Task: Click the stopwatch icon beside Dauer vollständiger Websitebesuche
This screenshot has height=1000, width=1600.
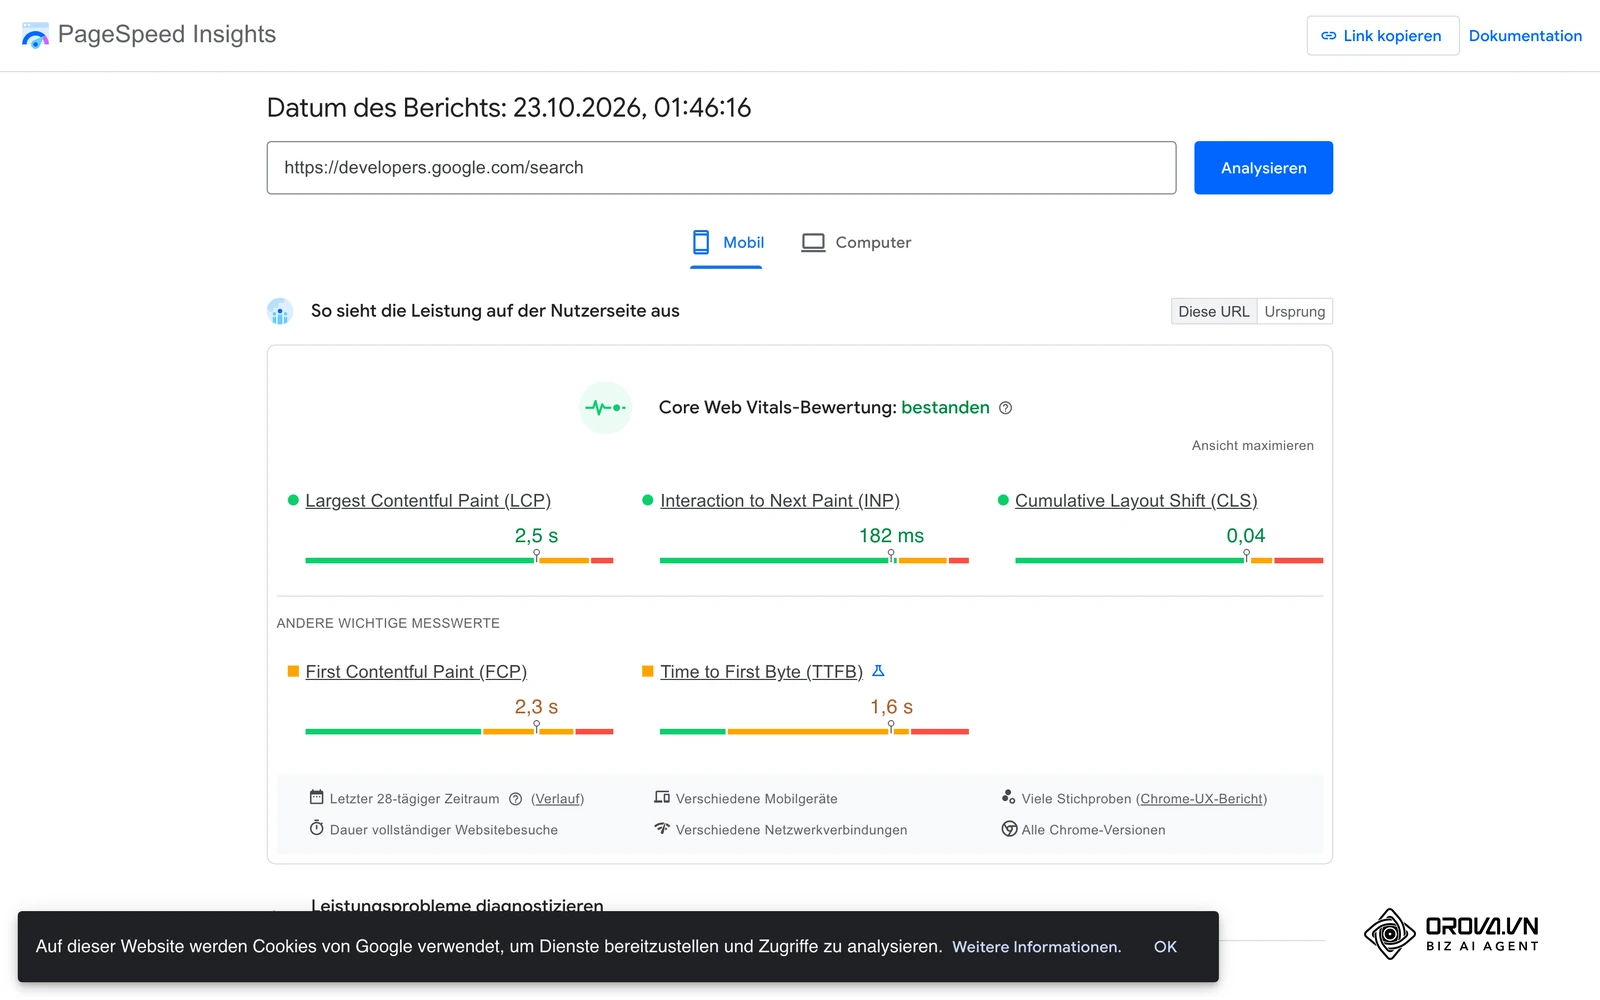Action: tap(316, 828)
